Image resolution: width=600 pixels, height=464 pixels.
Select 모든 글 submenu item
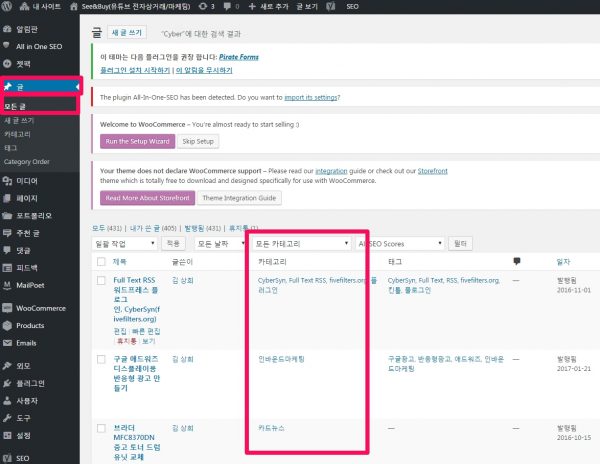tap(15, 107)
